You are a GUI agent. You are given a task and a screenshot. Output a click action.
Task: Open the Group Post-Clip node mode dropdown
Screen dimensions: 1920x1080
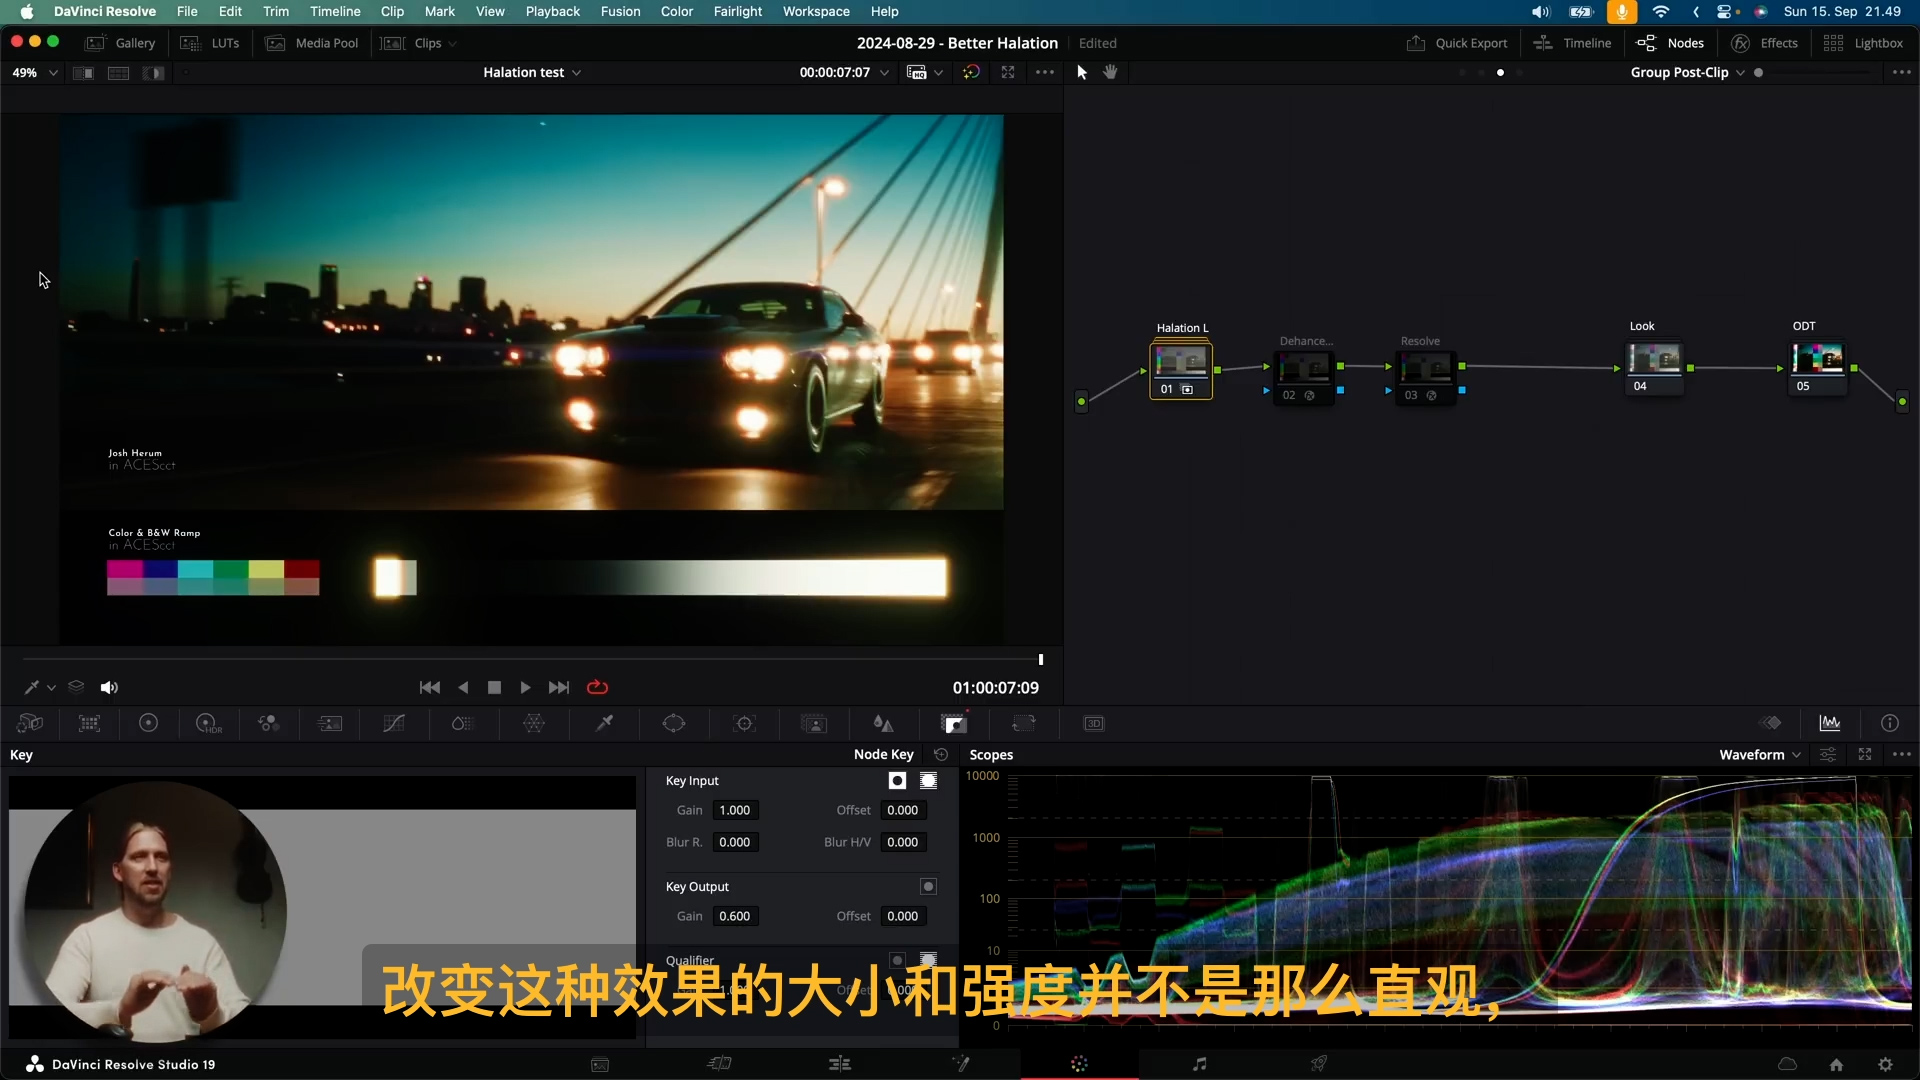pyautogui.click(x=1688, y=73)
